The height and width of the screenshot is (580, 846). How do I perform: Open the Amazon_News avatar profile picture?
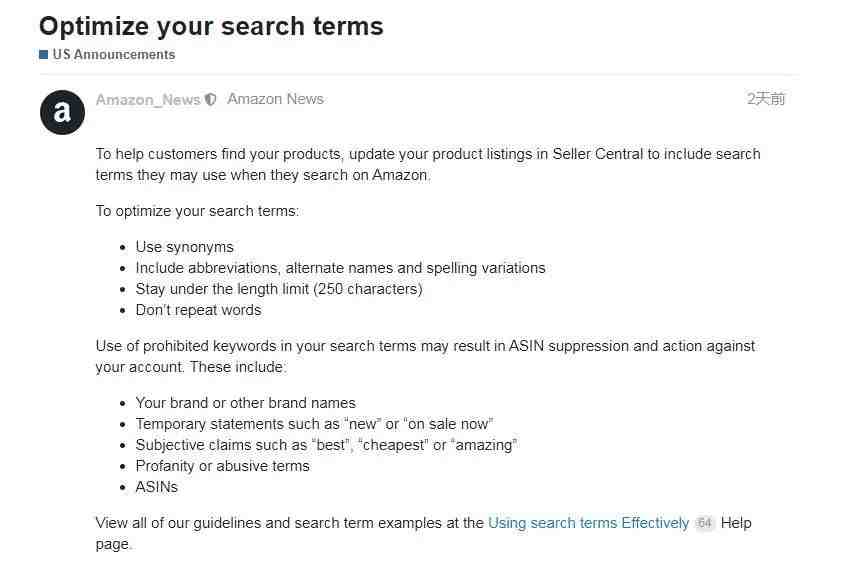coord(62,112)
